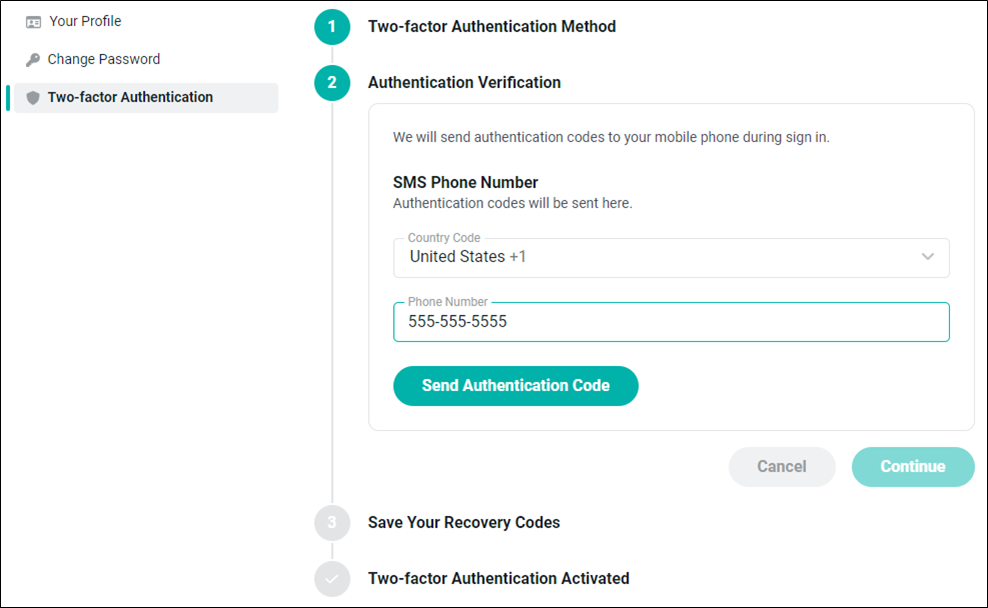Click the Your Profile card icon
This screenshot has width=988, height=608.
pyautogui.click(x=33, y=22)
